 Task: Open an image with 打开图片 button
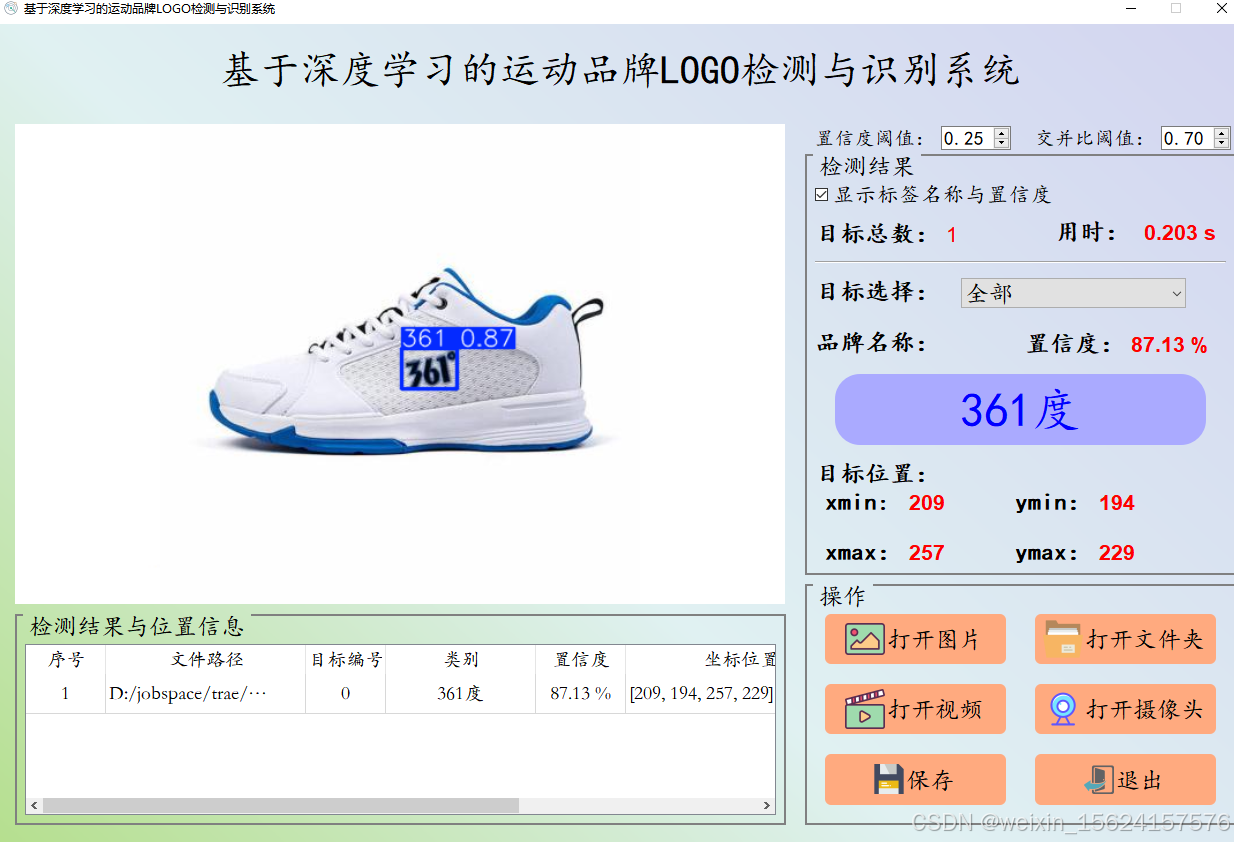(915, 639)
